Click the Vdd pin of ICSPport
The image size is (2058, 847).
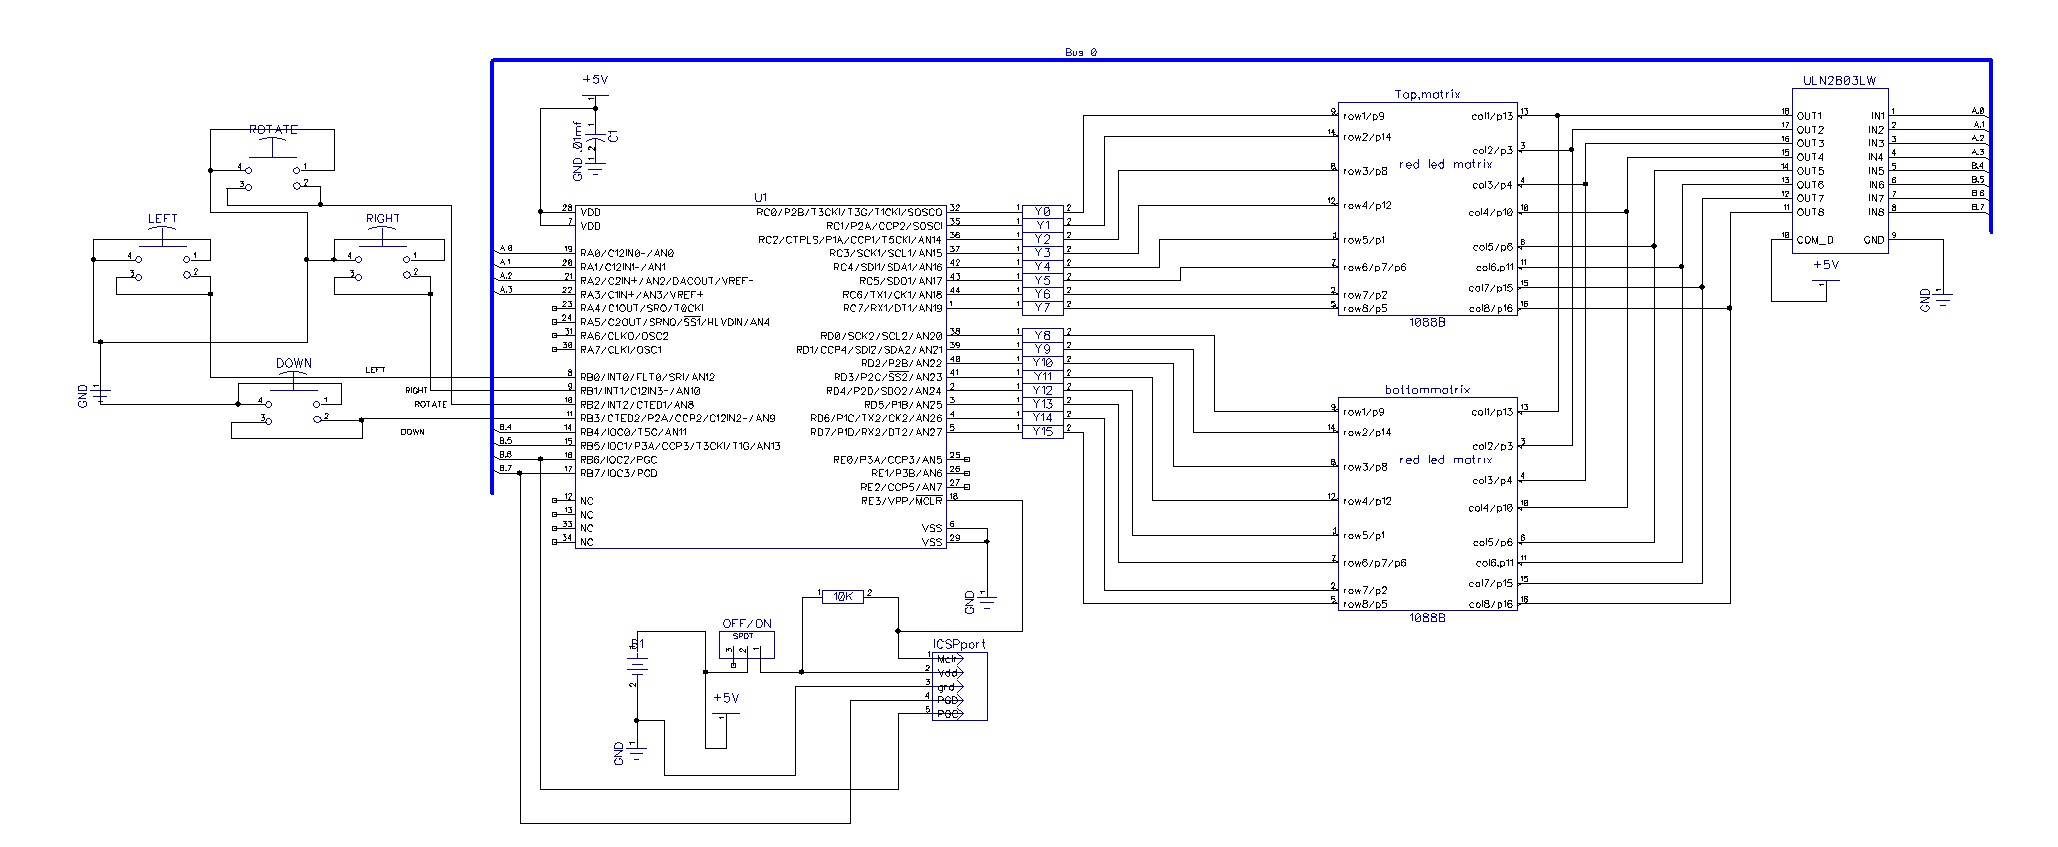click(948, 673)
